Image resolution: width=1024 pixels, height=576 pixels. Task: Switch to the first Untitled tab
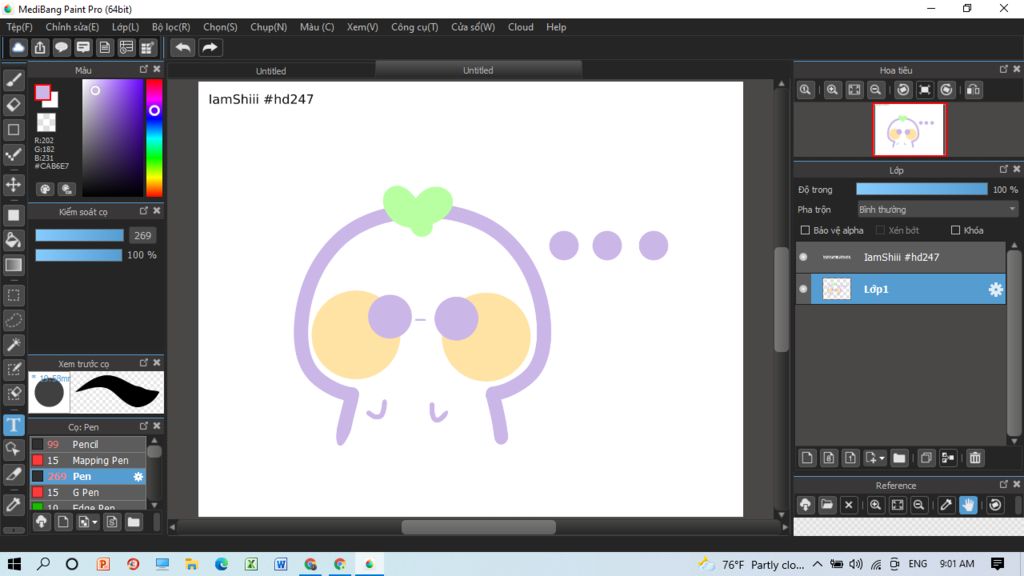271,71
